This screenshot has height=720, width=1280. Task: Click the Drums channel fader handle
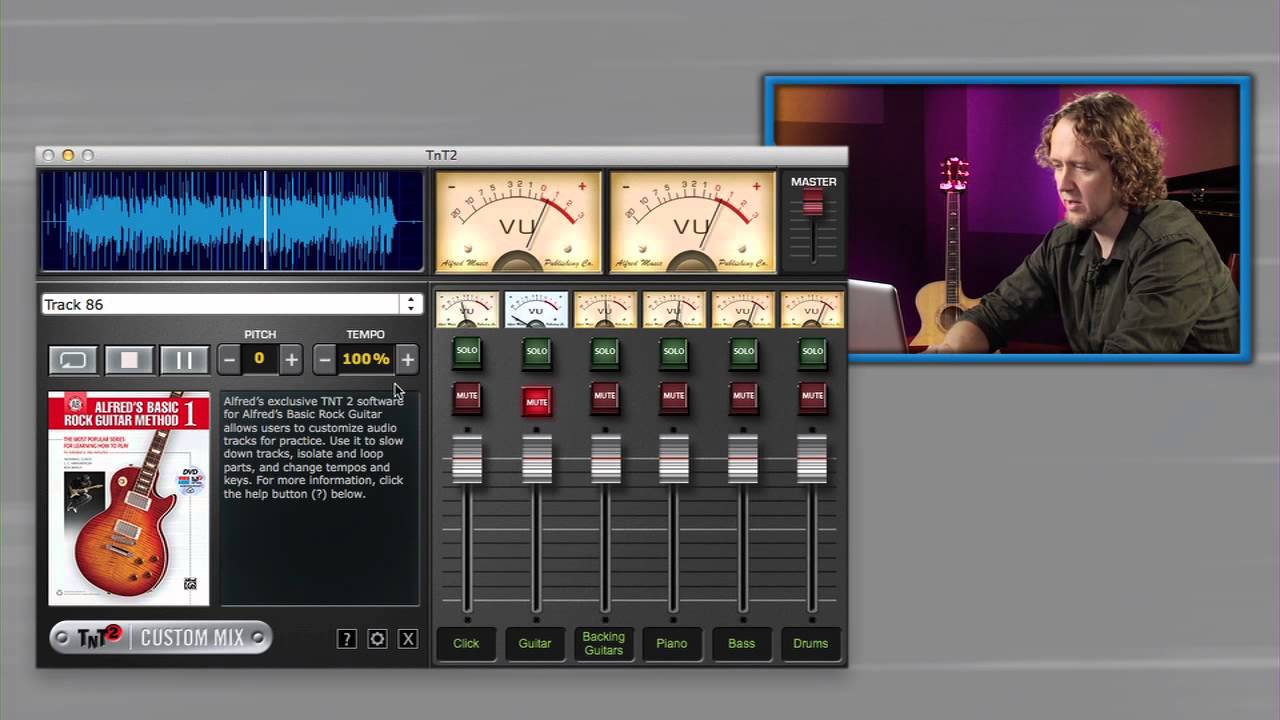coord(812,459)
